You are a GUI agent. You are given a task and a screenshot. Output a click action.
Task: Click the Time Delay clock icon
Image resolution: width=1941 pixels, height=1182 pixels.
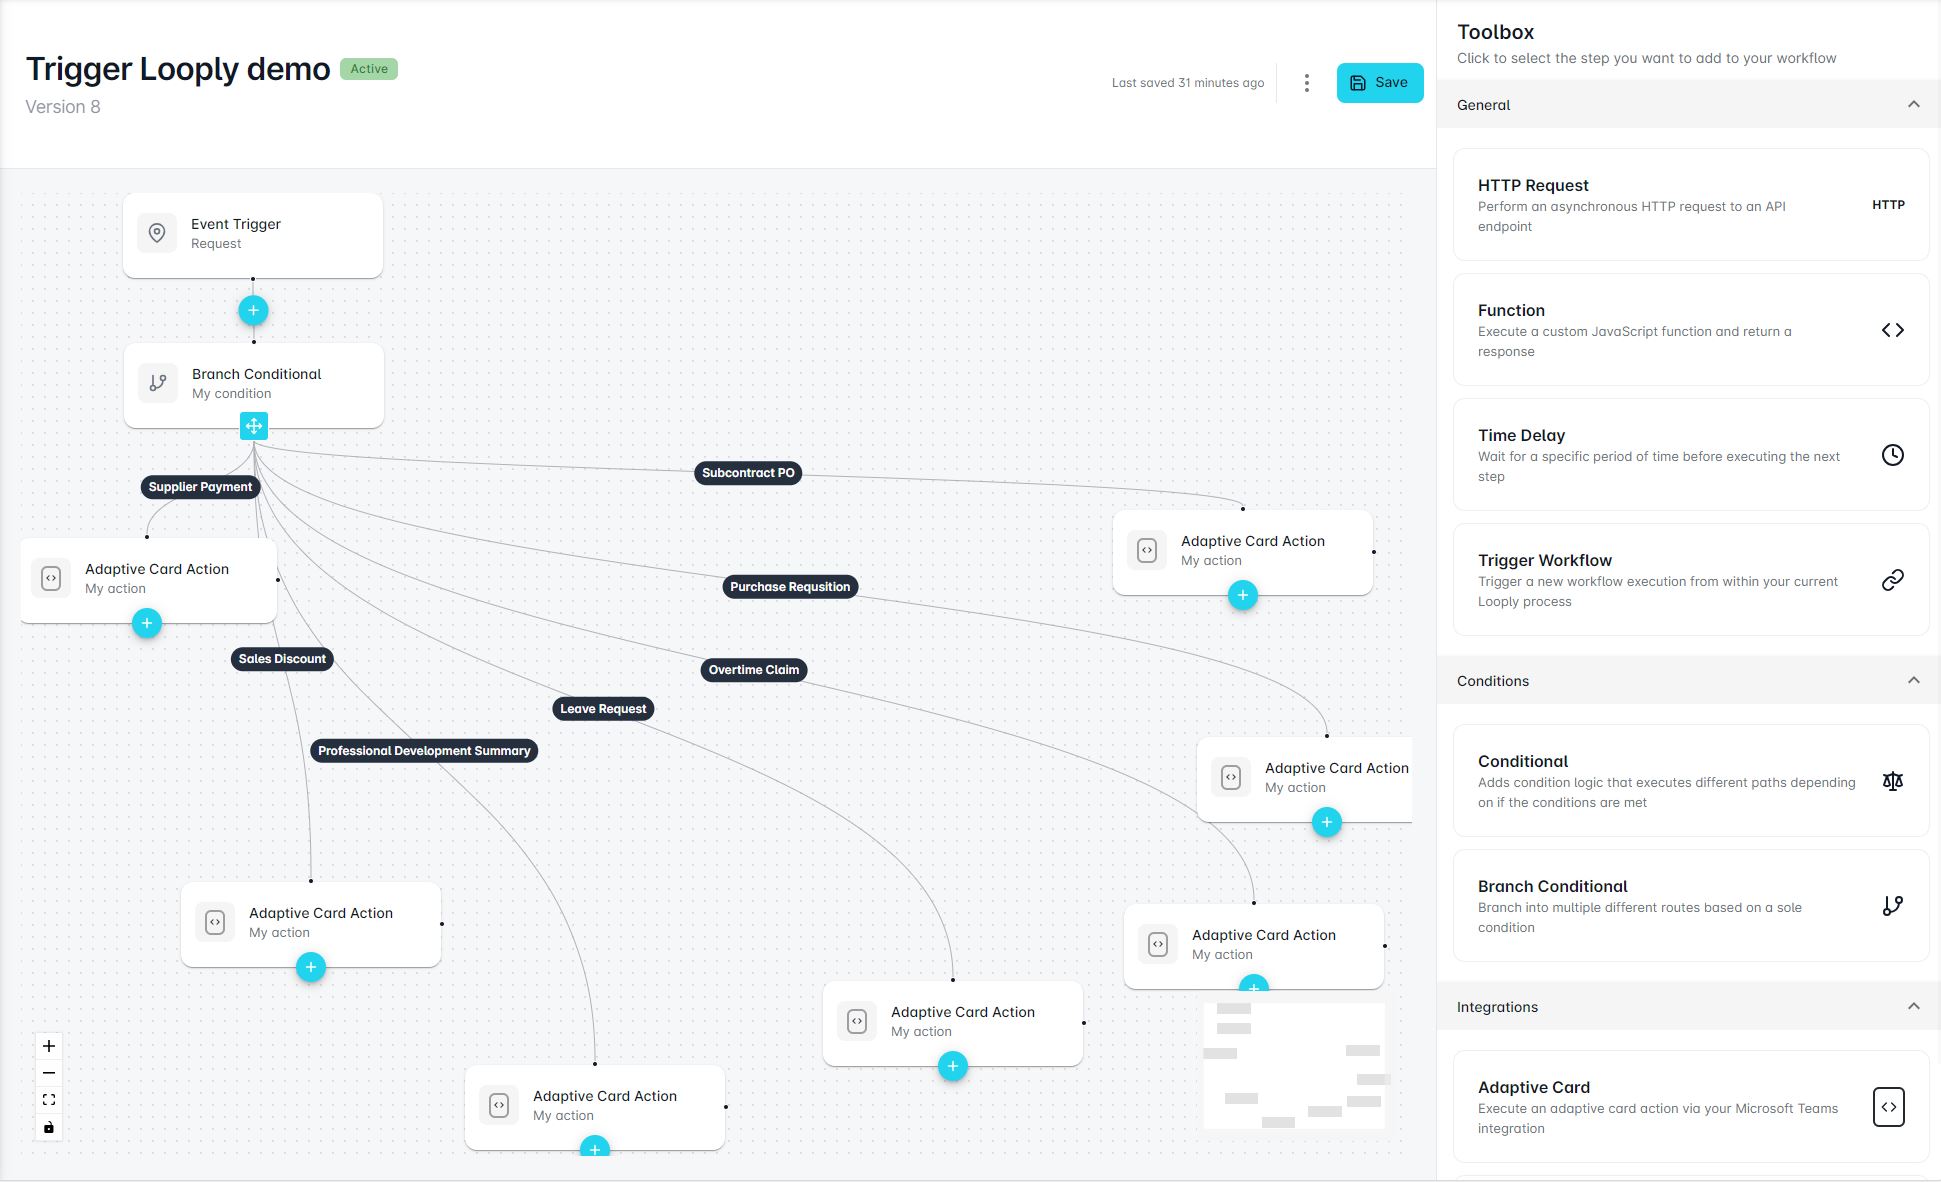coord(1892,455)
